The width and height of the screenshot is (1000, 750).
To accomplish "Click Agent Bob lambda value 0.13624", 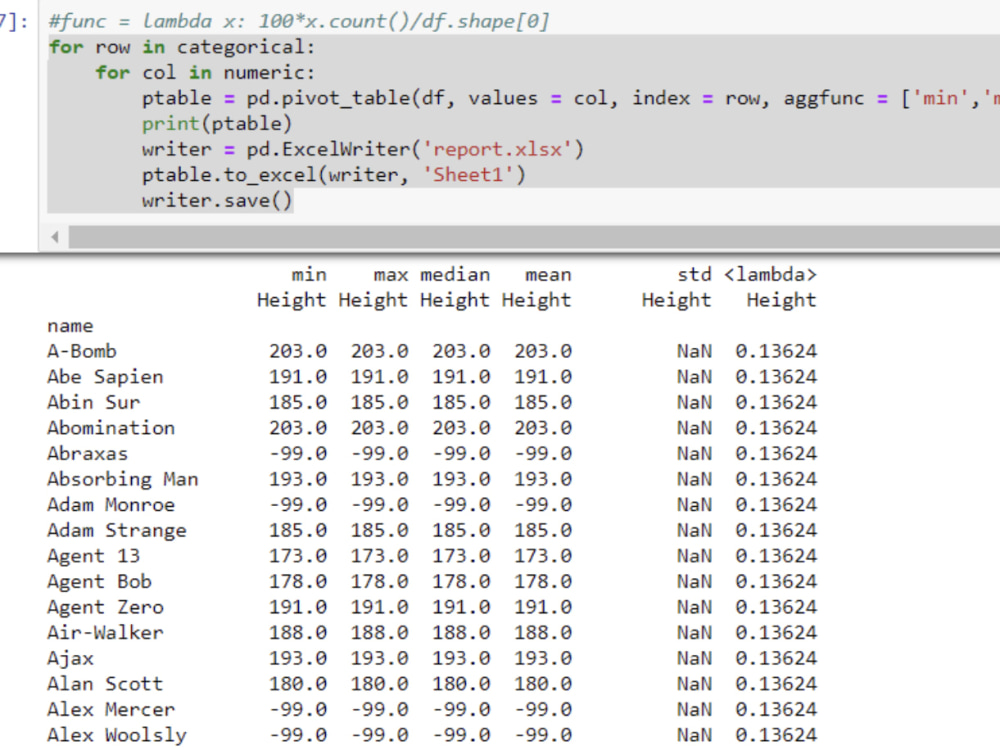I will pos(776,582).
